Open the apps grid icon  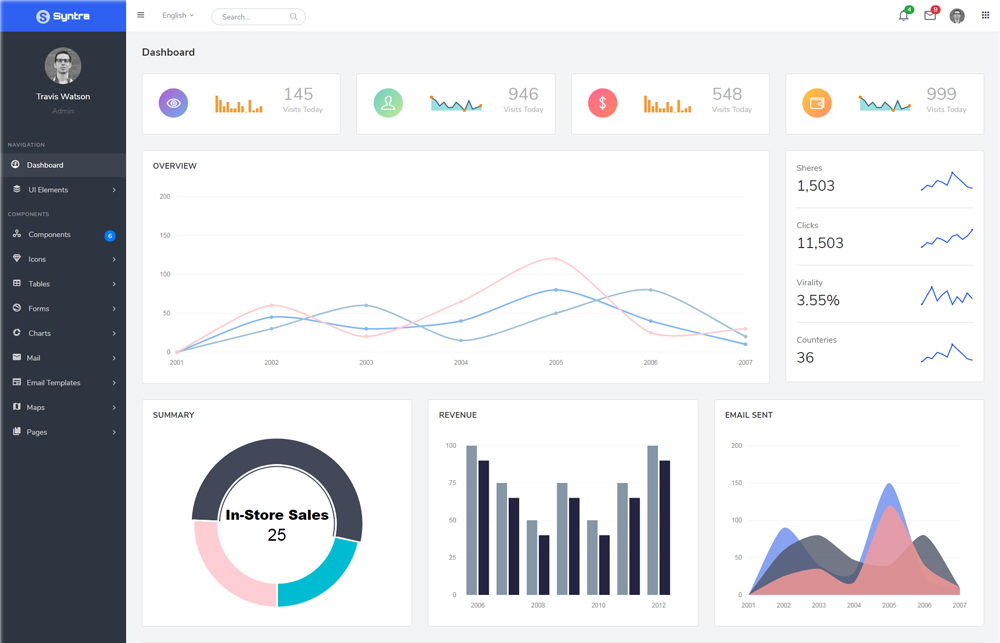(x=985, y=16)
